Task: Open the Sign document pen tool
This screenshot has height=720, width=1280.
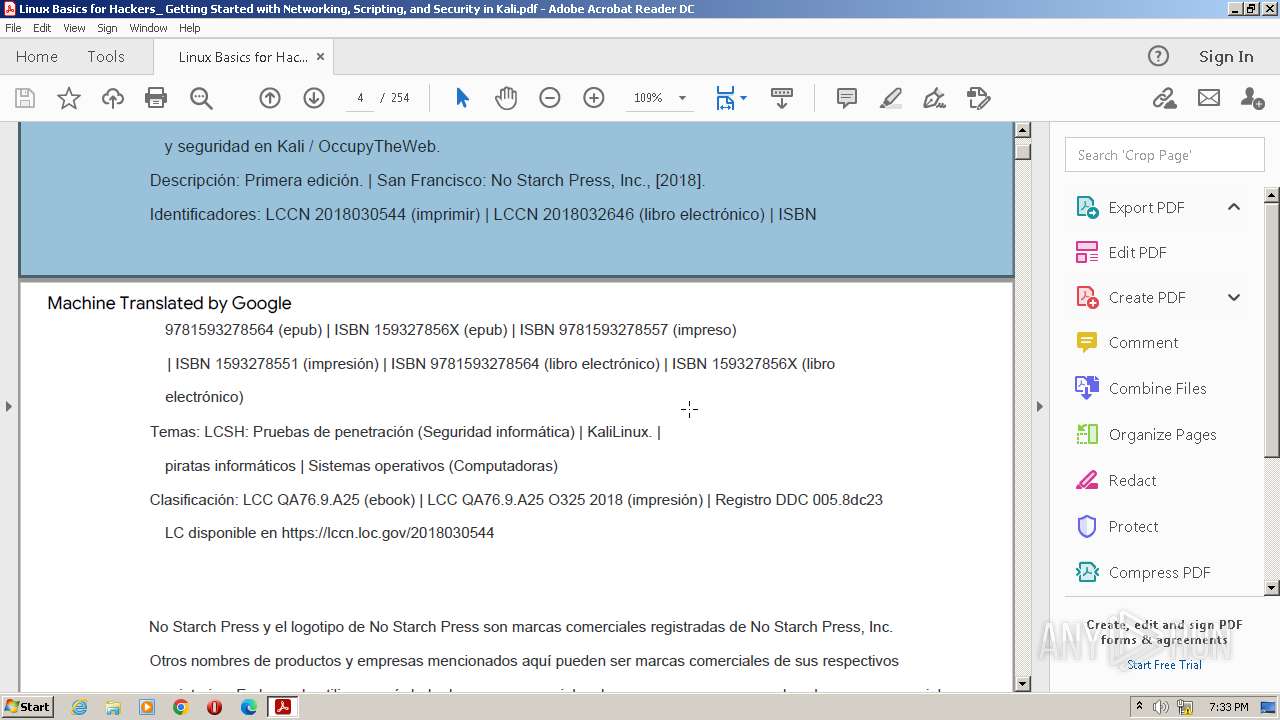Action: [x=935, y=98]
